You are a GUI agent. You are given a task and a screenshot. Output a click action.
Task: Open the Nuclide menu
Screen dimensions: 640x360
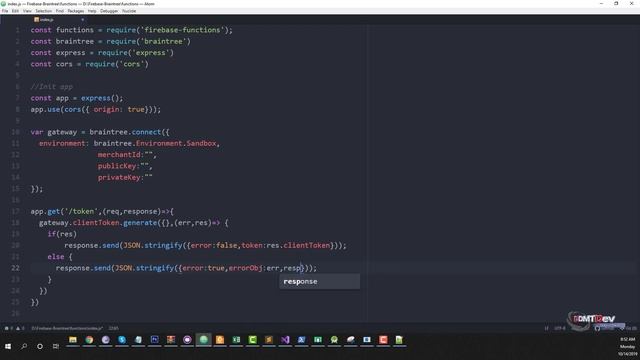[x=129, y=11]
